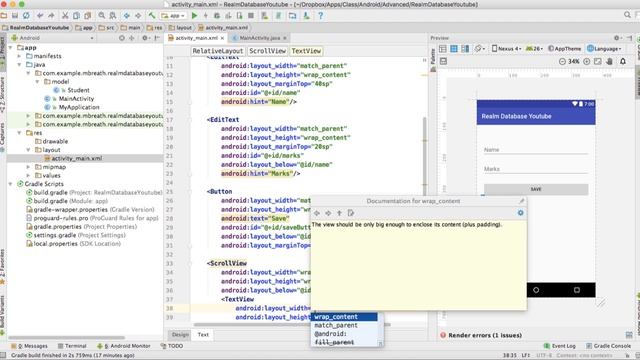Collapse the java folder in tree
This screenshot has width=640, height=360.
19,64
